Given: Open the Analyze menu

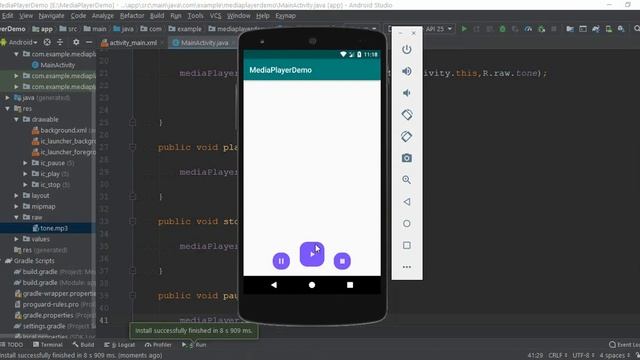Looking at the screenshot, I should (x=103, y=16).
